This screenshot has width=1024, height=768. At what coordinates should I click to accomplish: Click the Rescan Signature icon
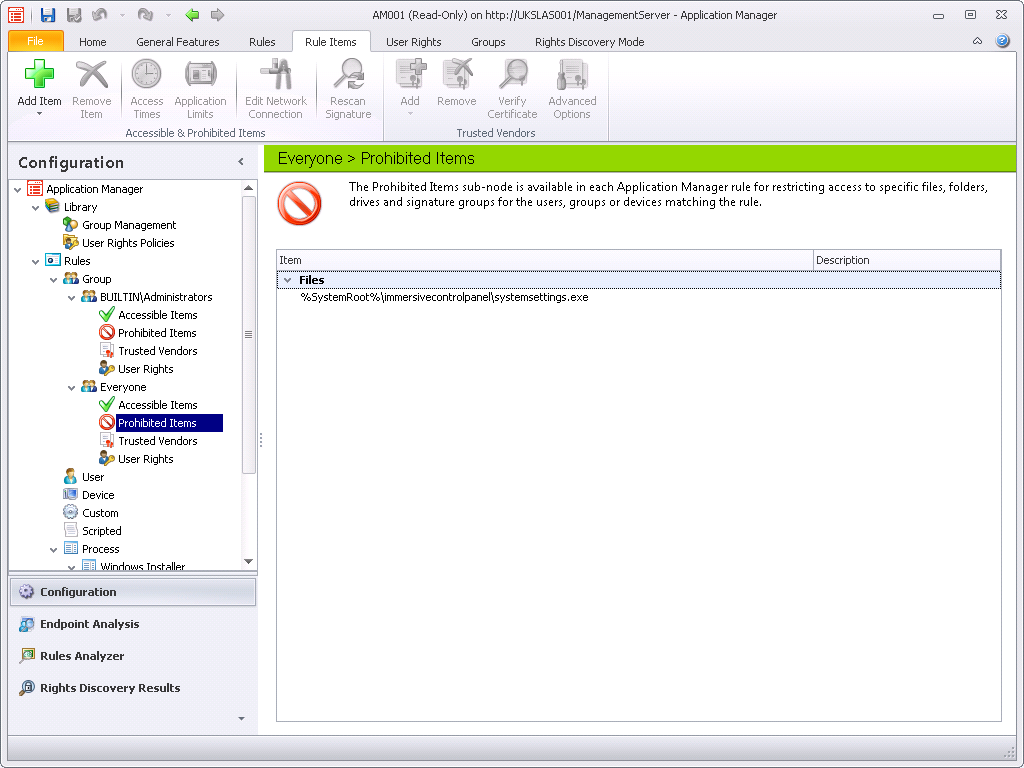(348, 74)
